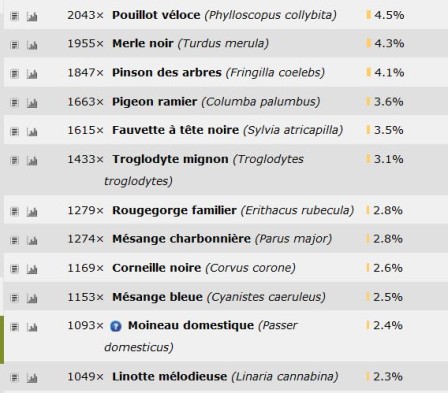The image size is (448, 393).
Task: Select the Merle noir species name
Action: pyautogui.click(x=143, y=43)
